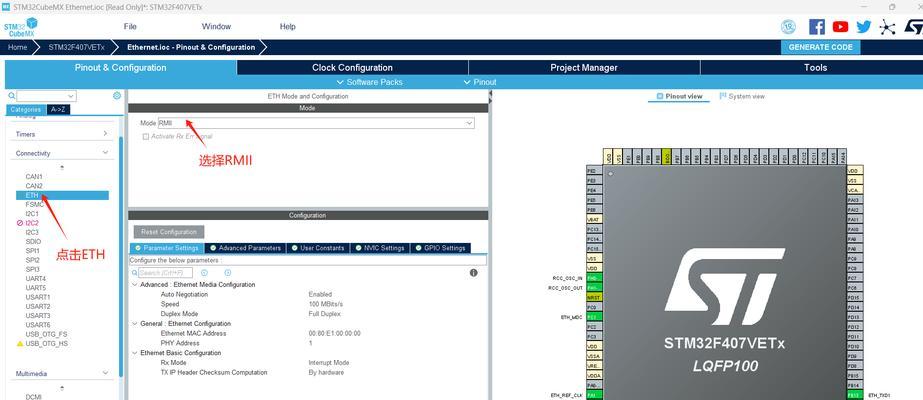The width and height of the screenshot is (923, 400).
Task: Switch to the Clock Configuration tab
Action: click(352, 68)
